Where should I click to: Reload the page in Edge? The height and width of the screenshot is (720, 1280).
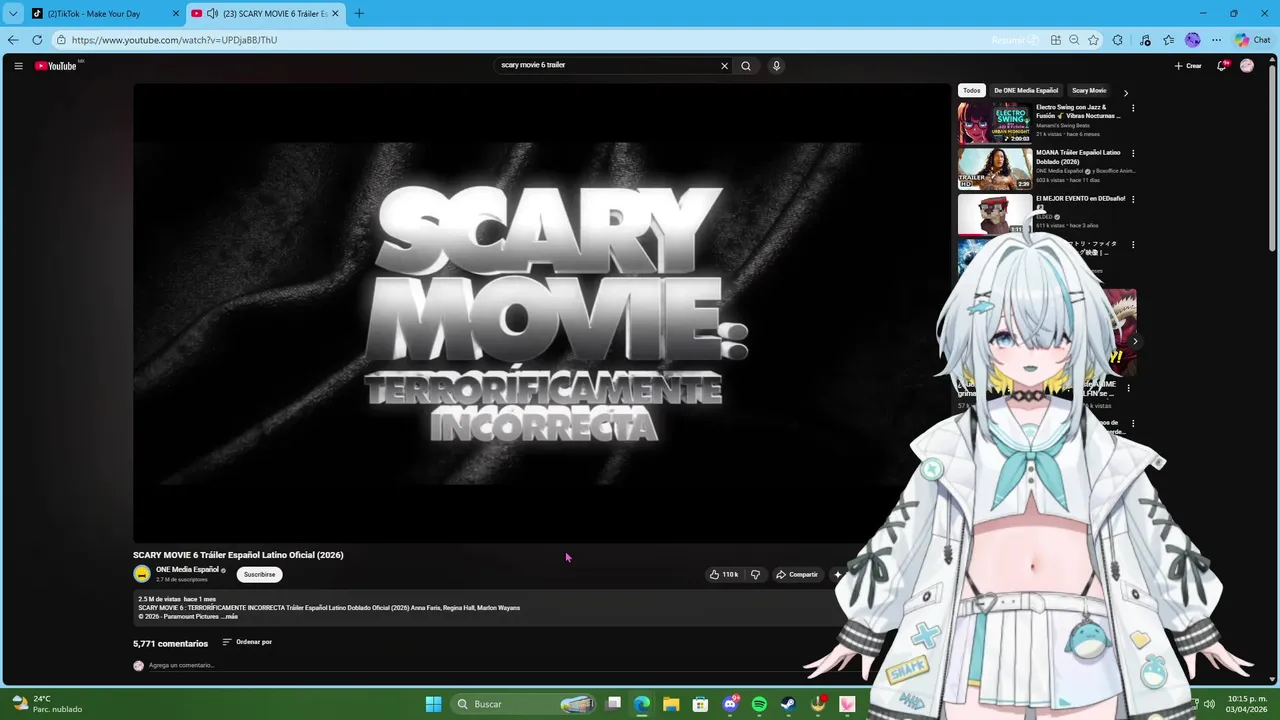point(37,40)
